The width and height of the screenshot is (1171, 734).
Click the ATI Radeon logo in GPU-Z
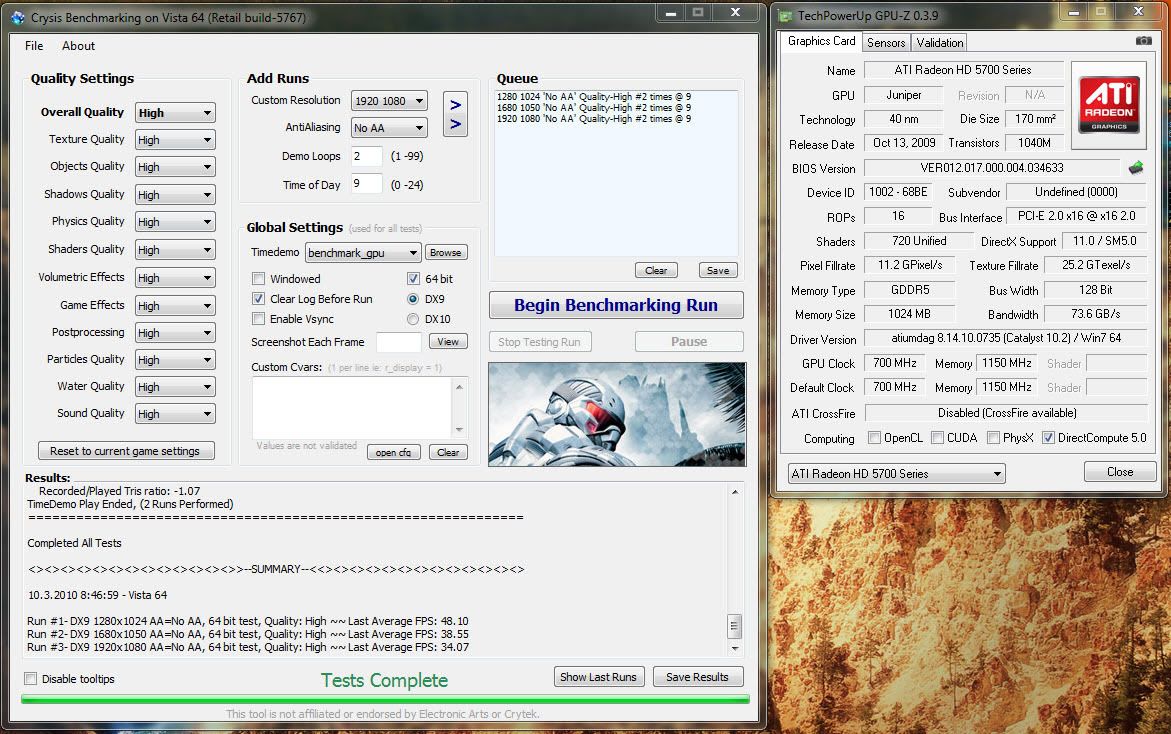point(1109,105)
